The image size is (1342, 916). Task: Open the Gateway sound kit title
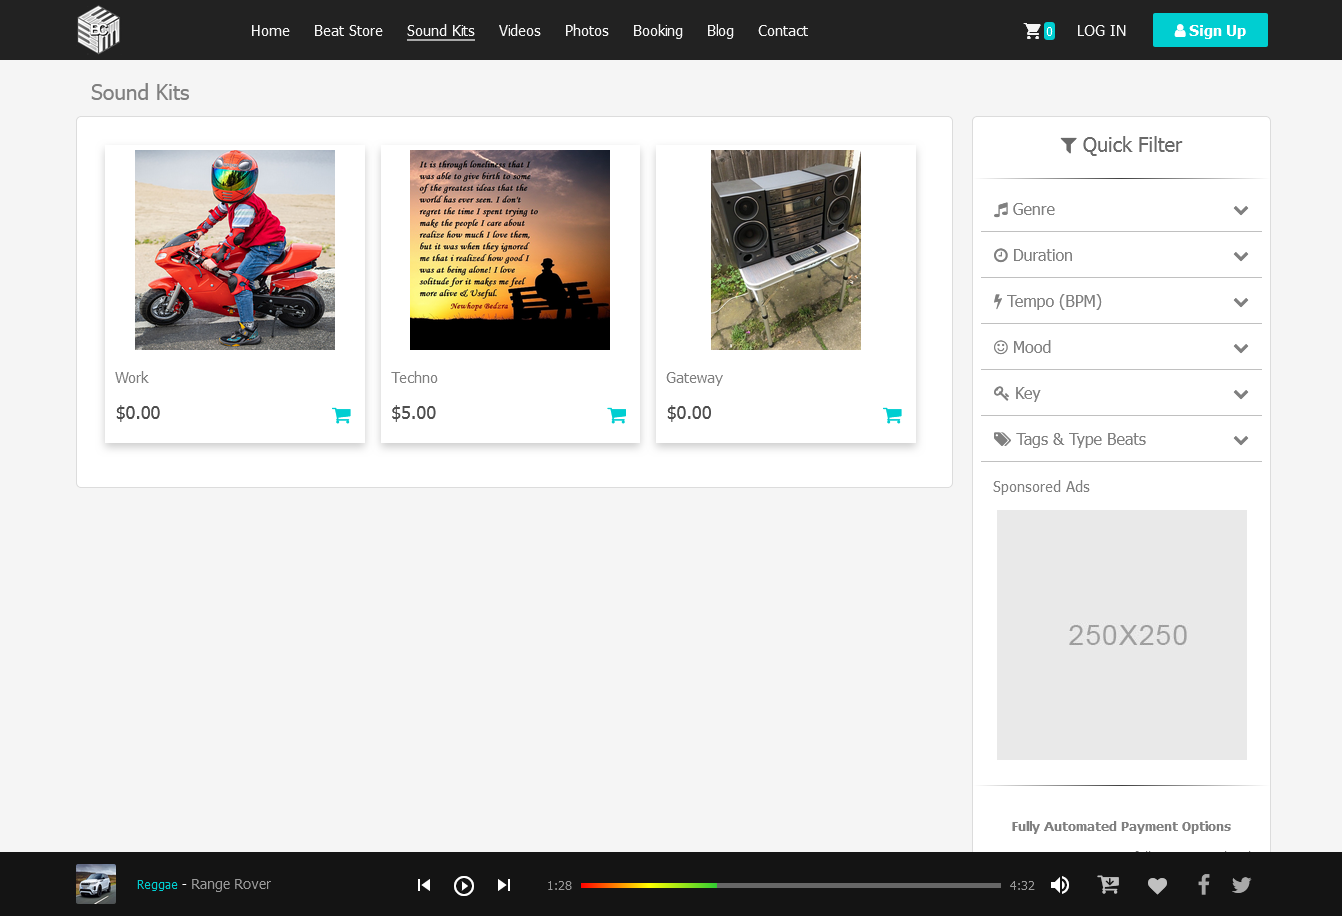point(694,378)
